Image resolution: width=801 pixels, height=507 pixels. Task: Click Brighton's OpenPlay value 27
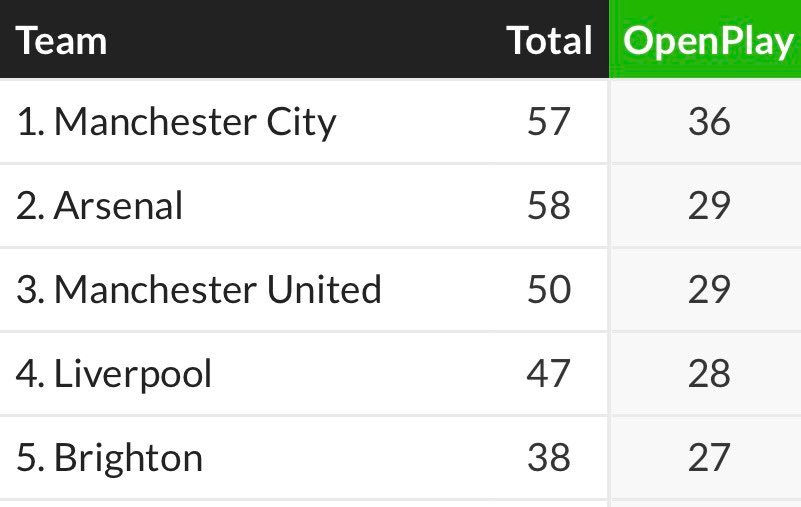(709, 458)
